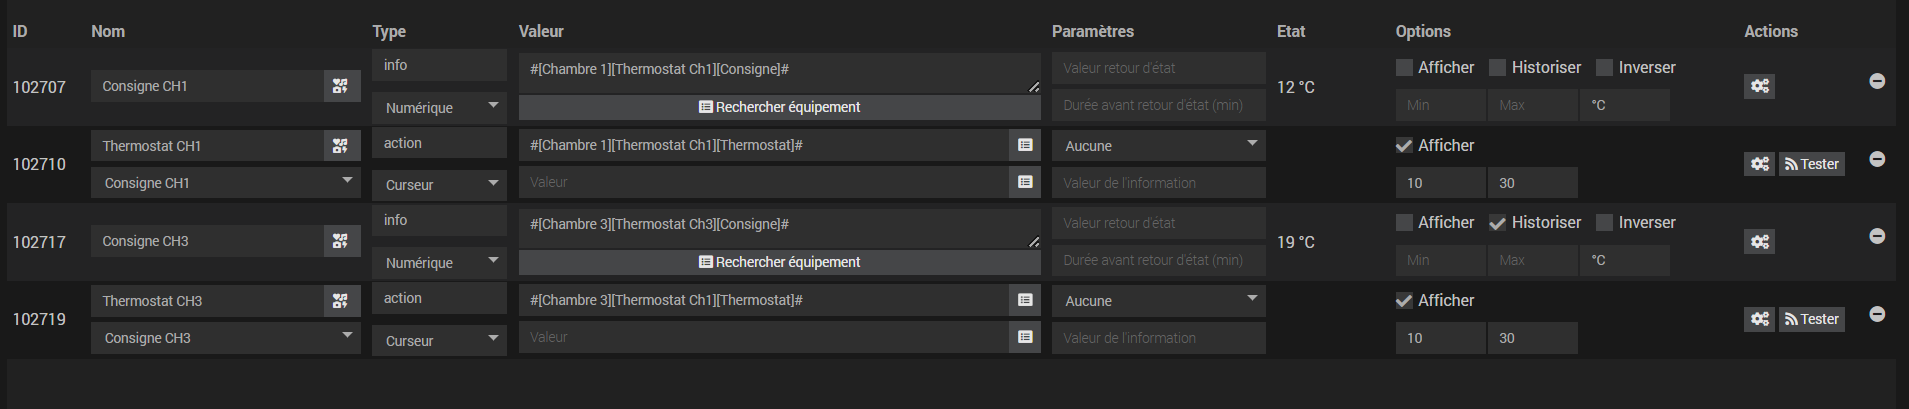Expand Curseur subtype dropdown for Thermostat CH3

coord(439,340)
